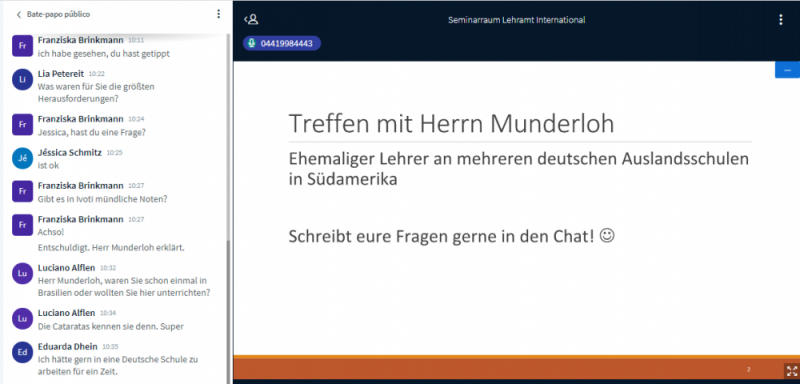
Task: Click Franziska Brinkmann avatar at 10:11
Action: tap(22, 46)
